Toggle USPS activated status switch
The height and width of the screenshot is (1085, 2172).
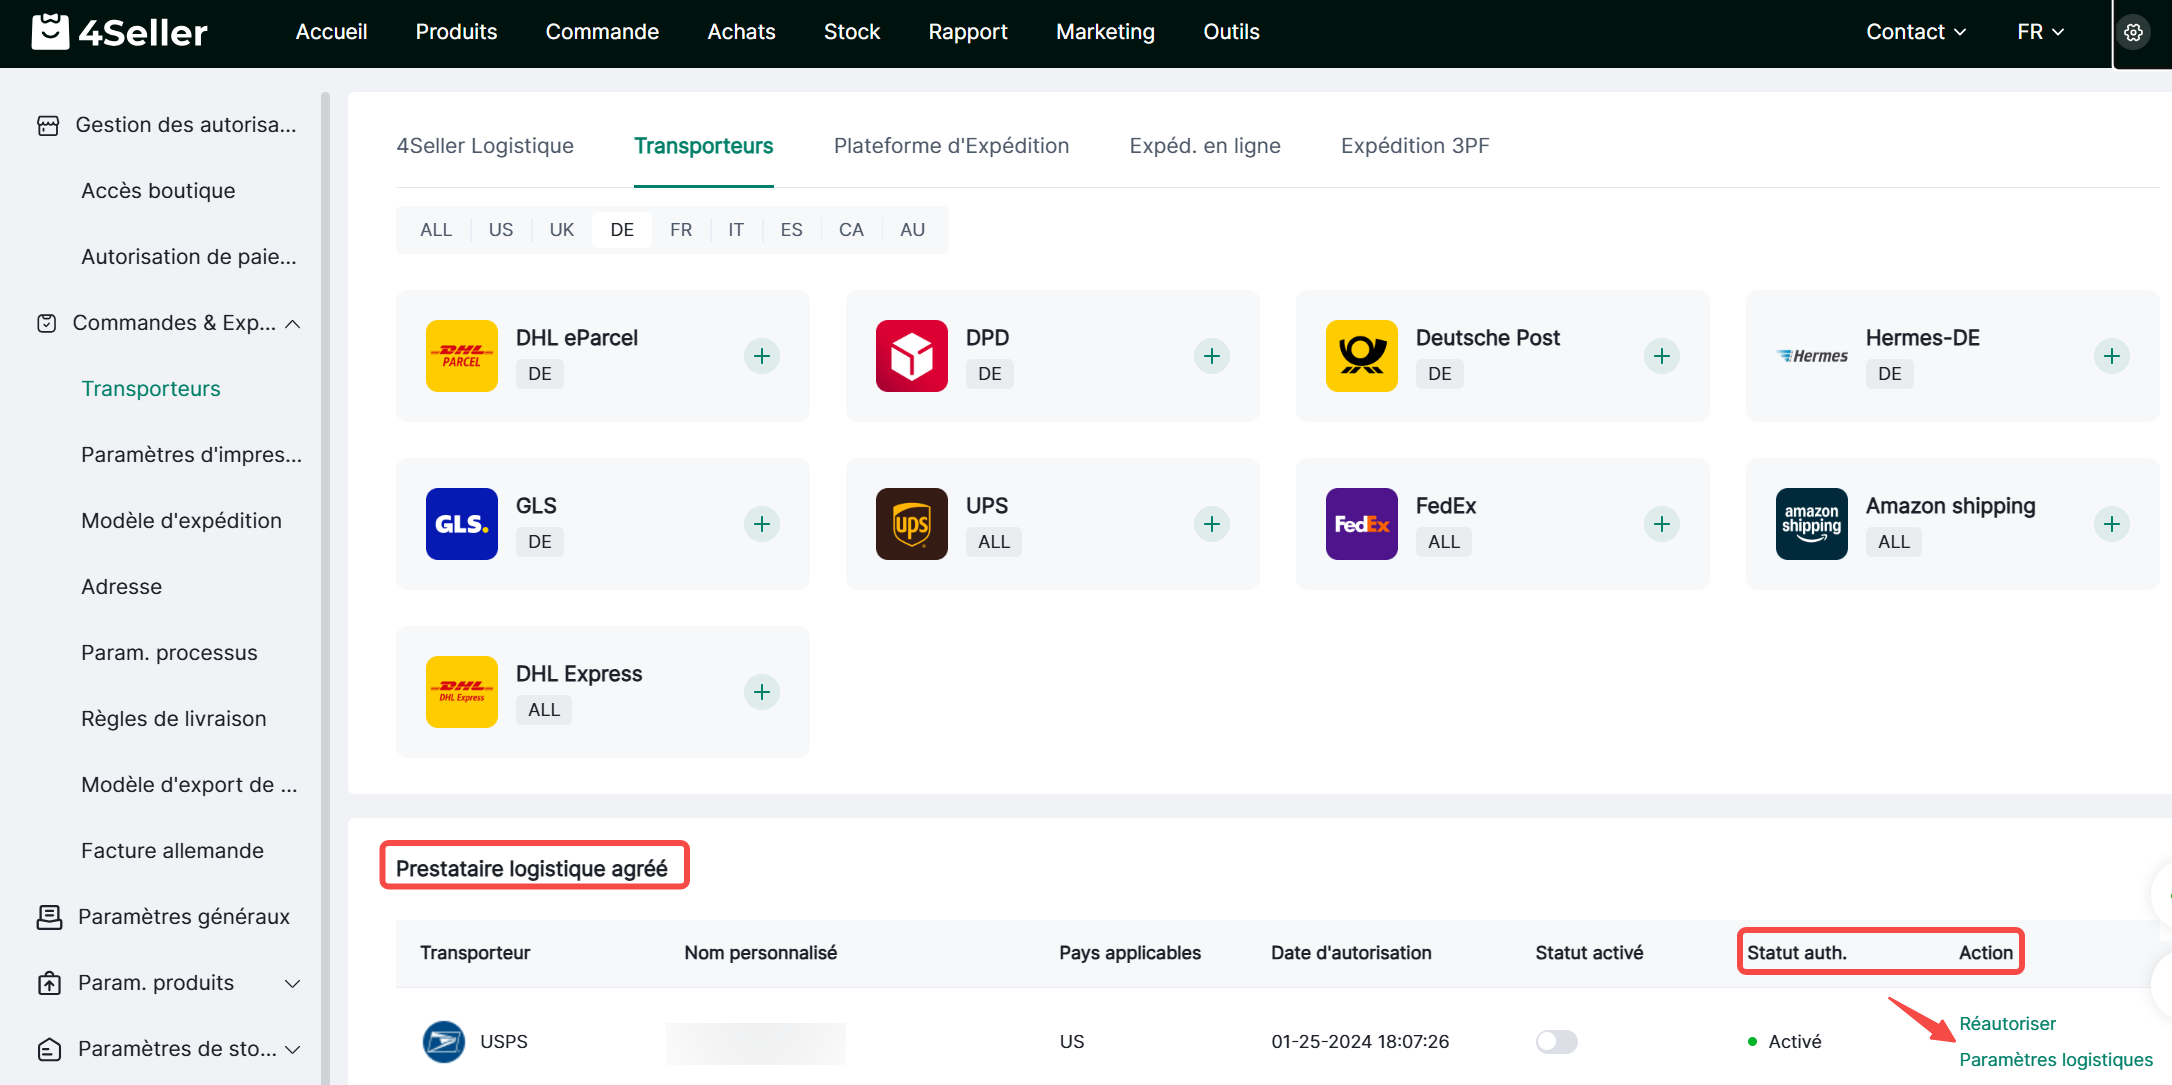point(1556,1042)
